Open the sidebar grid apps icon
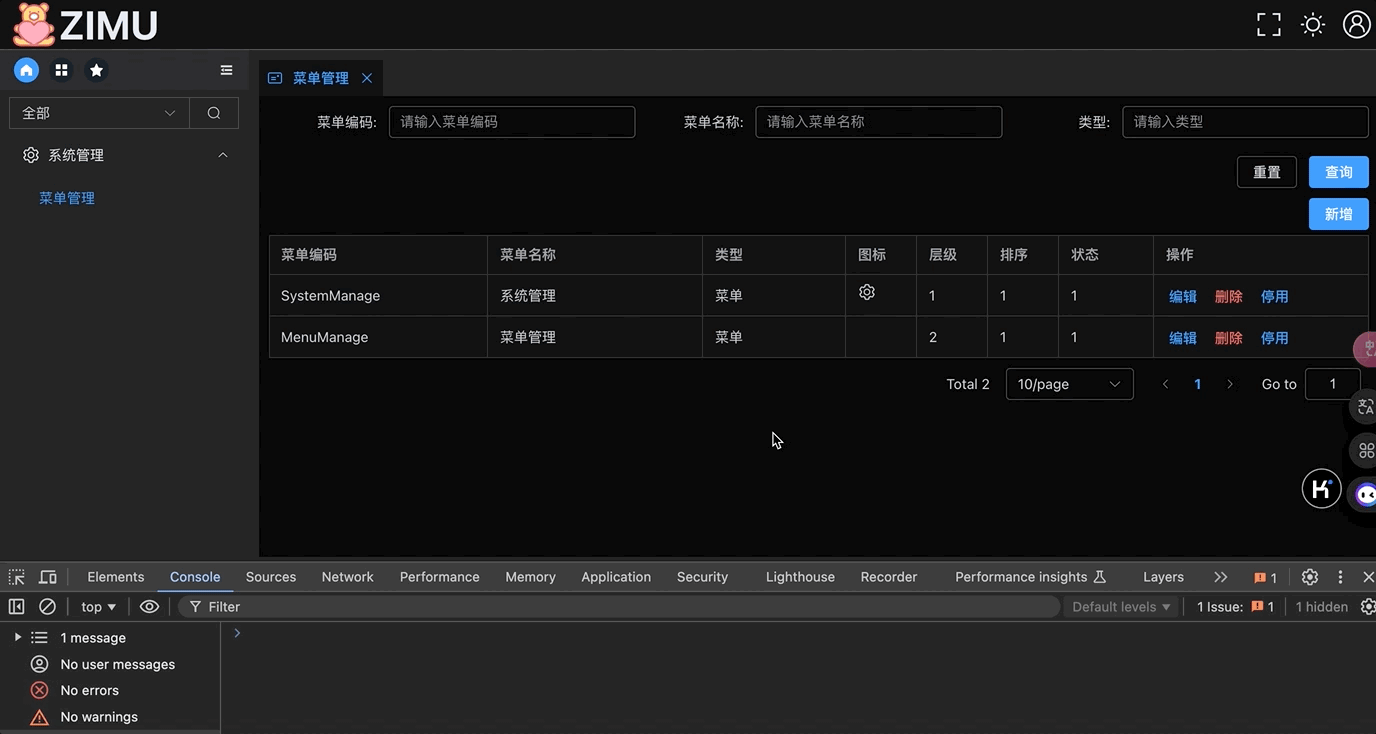 [x=61, y=70]
